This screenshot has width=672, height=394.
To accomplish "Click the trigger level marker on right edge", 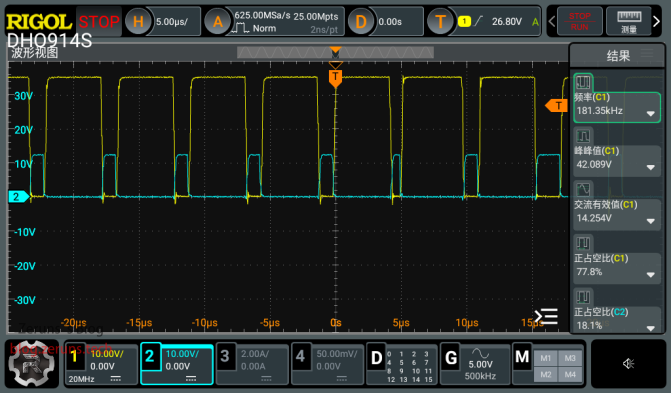I will click(556, 105).
